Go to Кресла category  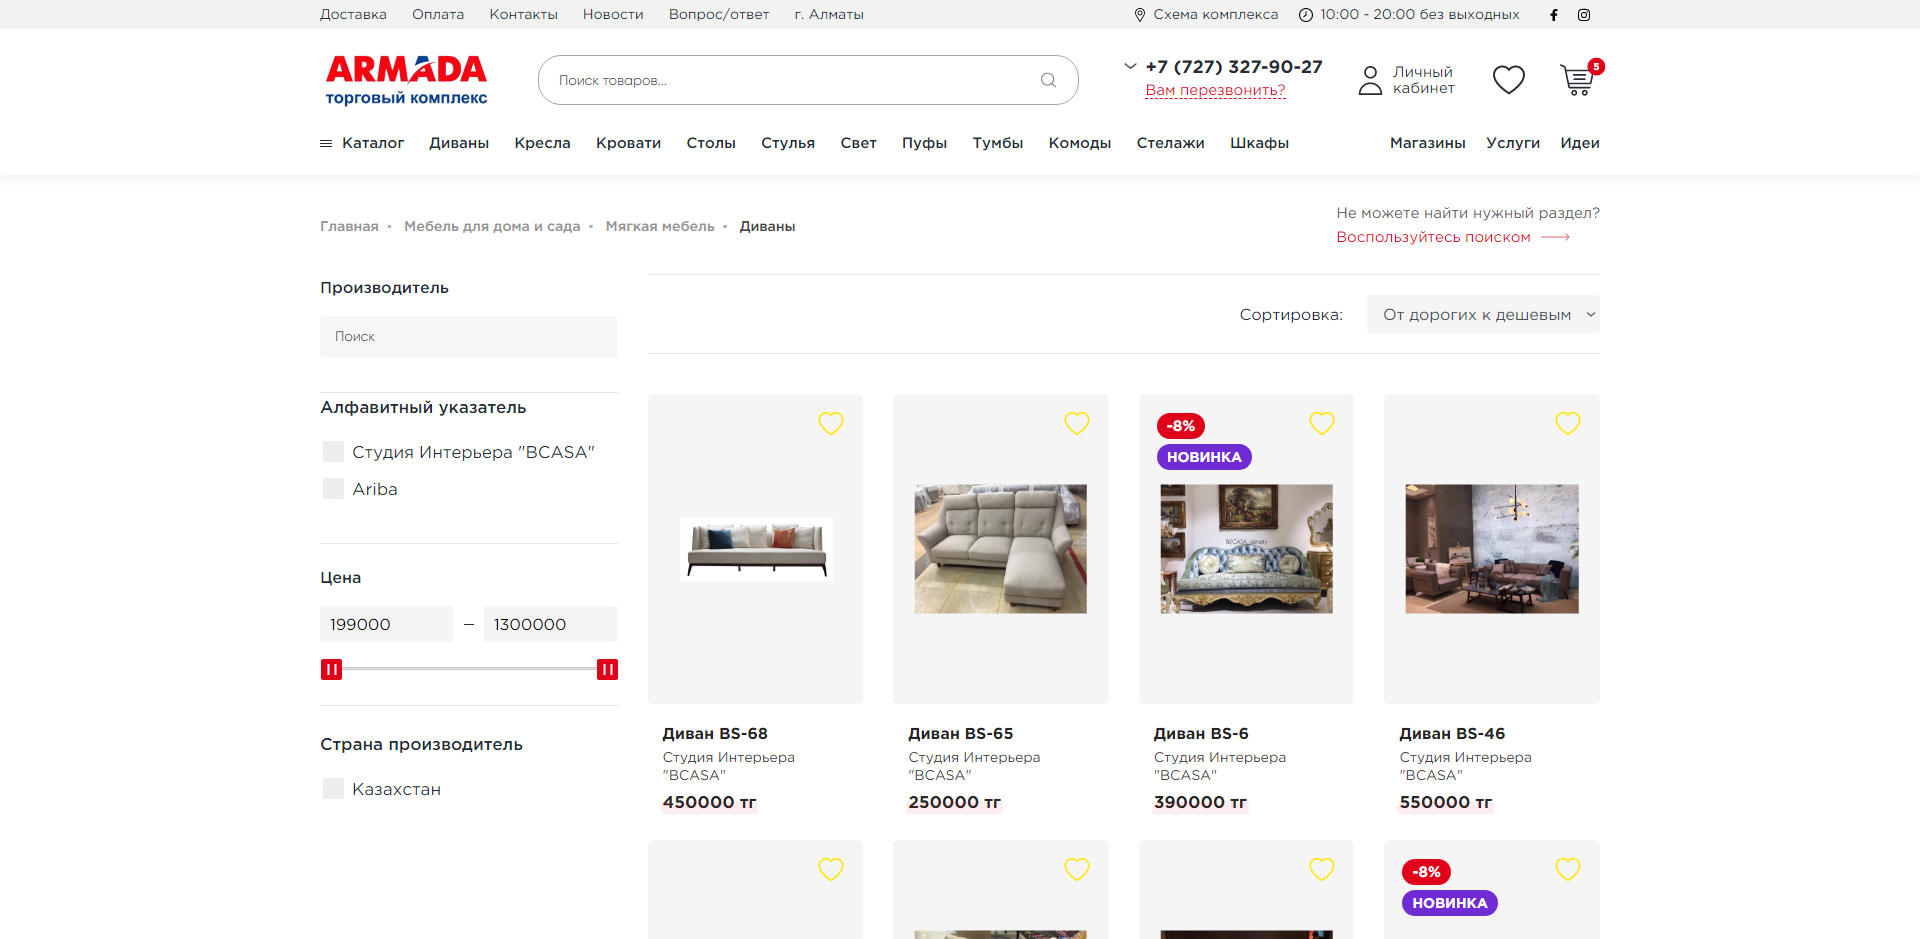point(542,143)
